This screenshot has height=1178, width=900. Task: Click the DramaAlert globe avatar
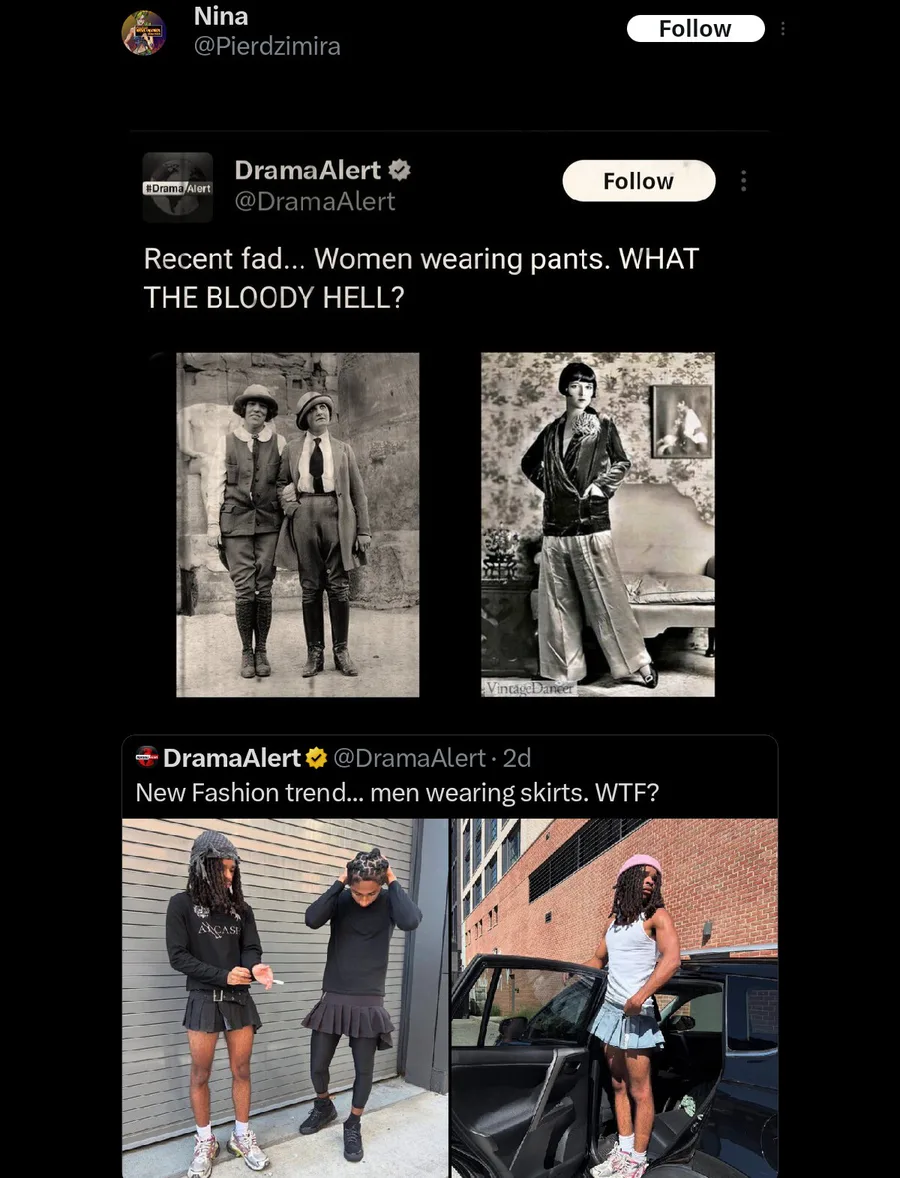(x=178, y=188)
